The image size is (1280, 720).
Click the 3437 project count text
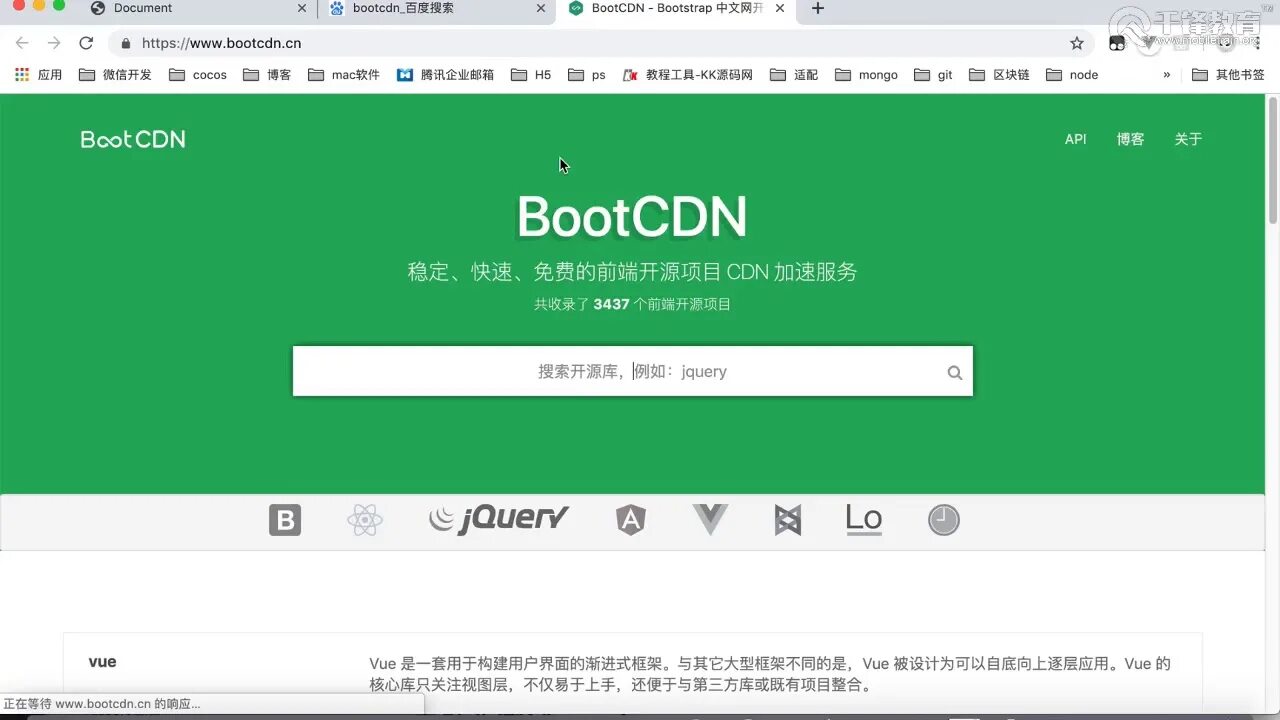611,304
